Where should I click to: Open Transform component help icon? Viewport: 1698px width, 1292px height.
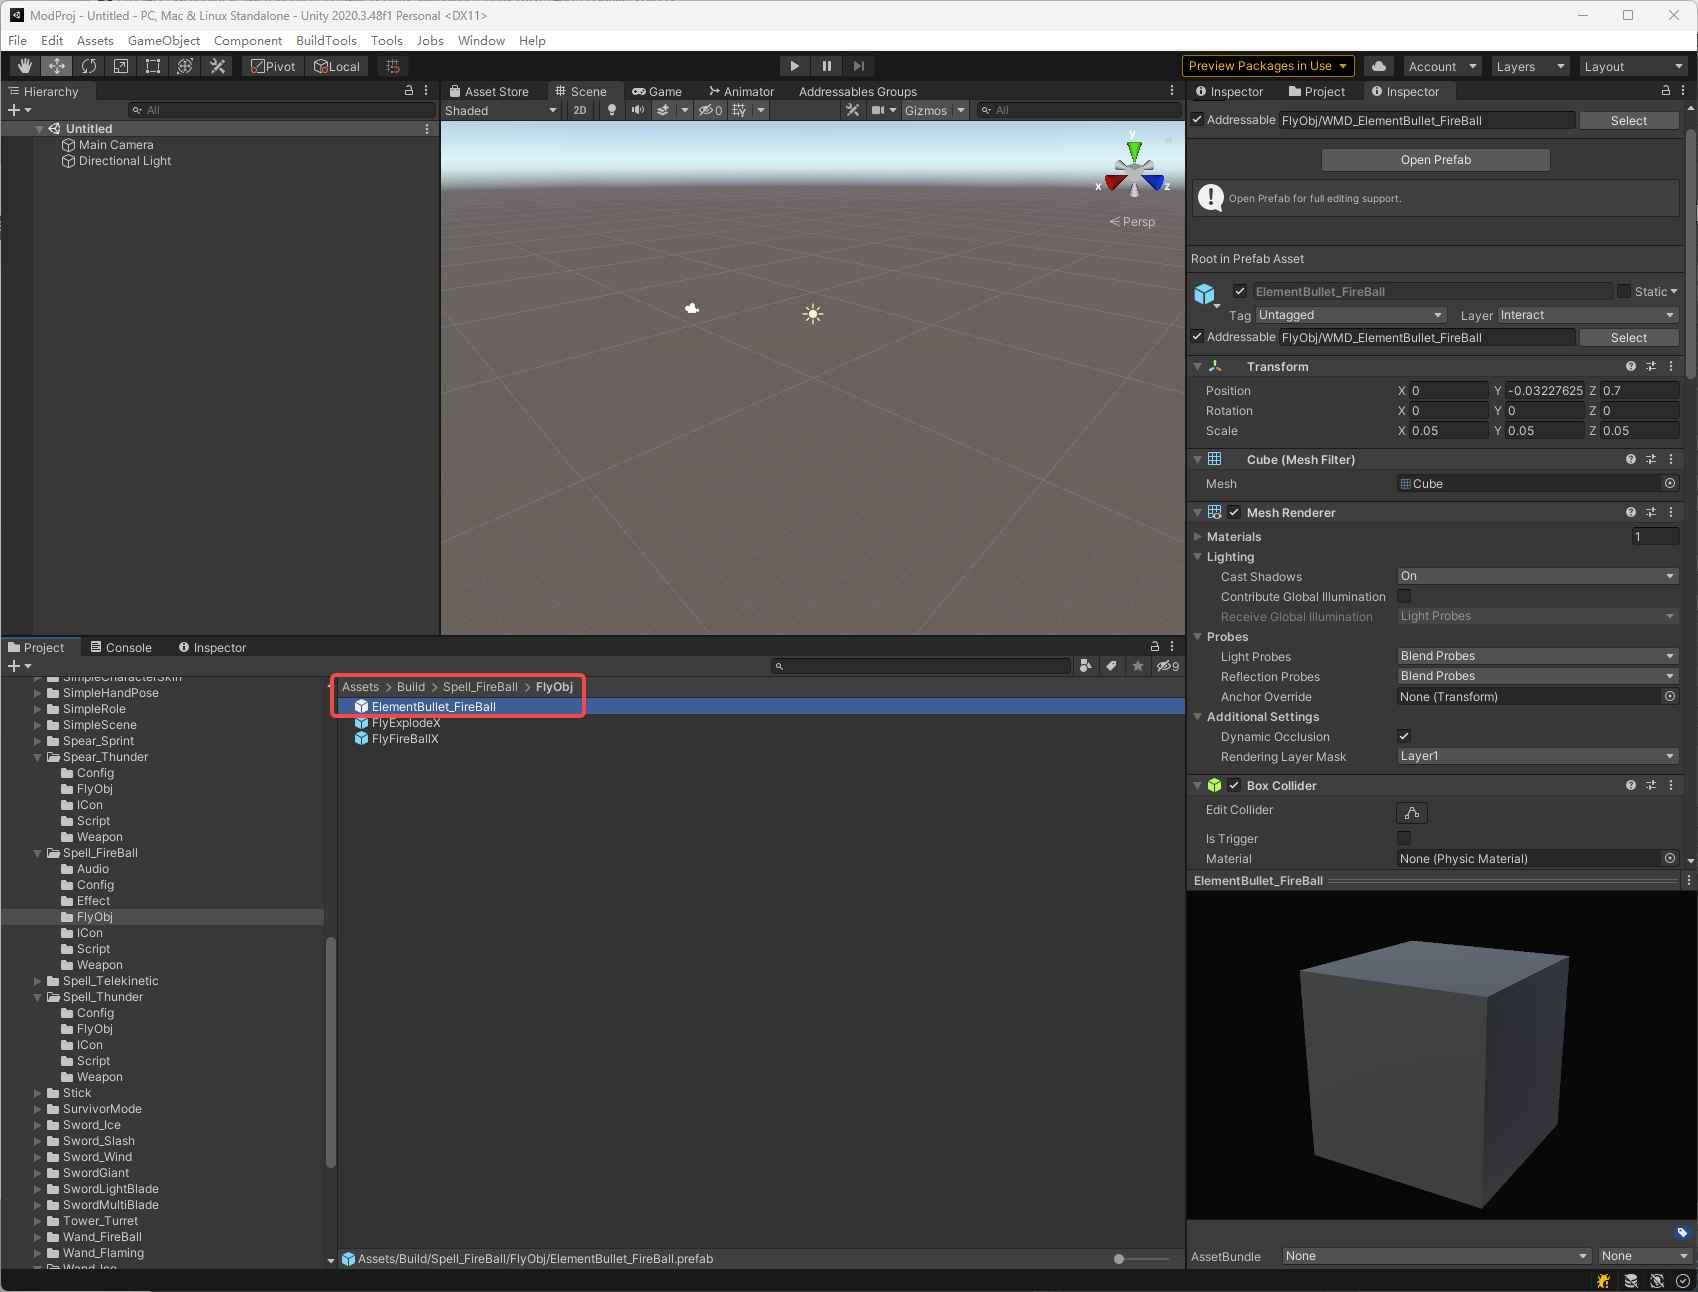point(1631,367)
